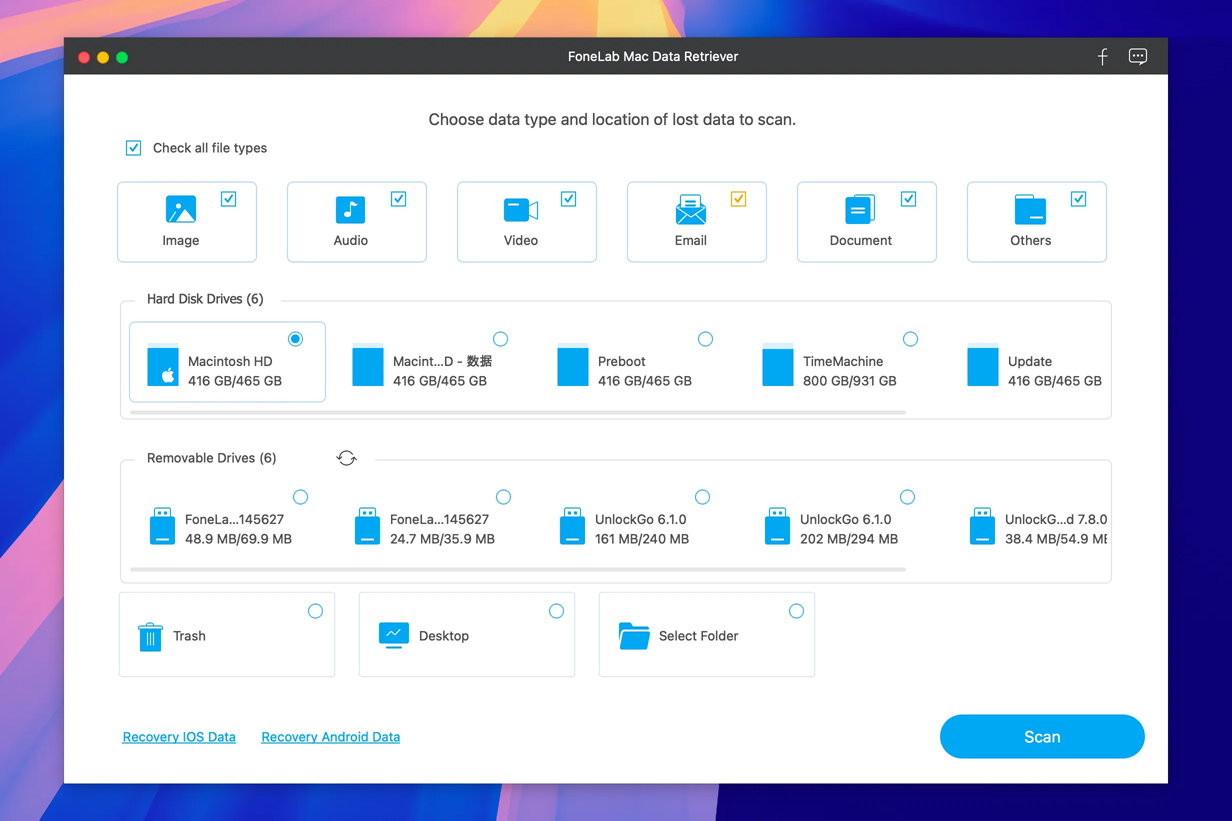The image size is (1232, 821).
Task: Refresh the removable drives list
Action: tap(347, 458)
